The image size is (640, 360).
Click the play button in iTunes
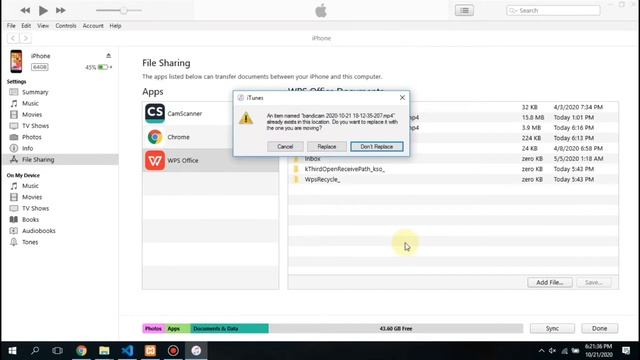click(43, 10)
